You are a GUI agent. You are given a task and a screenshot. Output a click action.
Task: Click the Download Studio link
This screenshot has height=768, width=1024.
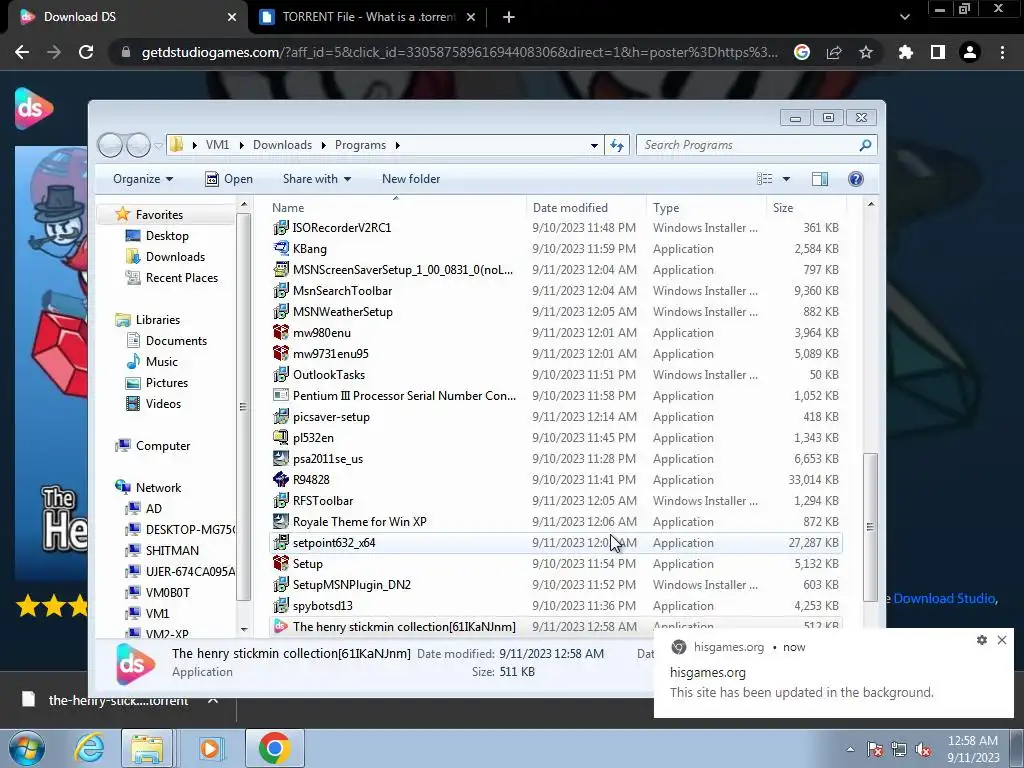944,598
